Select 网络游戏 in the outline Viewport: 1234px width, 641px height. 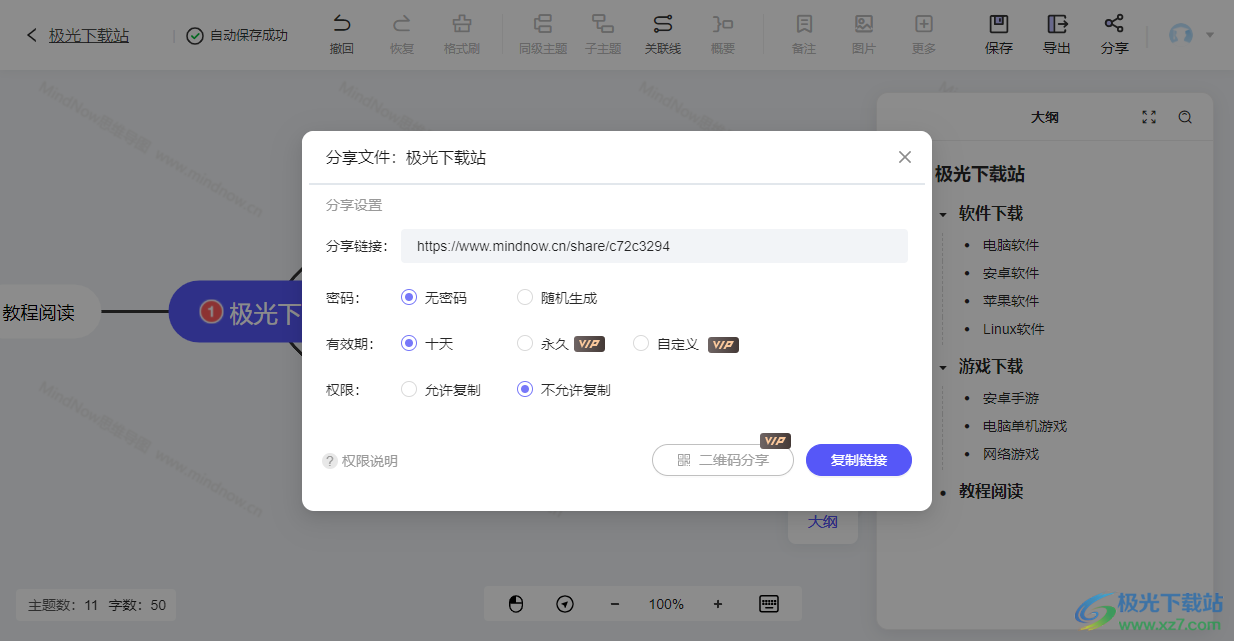pos(1011,454)
